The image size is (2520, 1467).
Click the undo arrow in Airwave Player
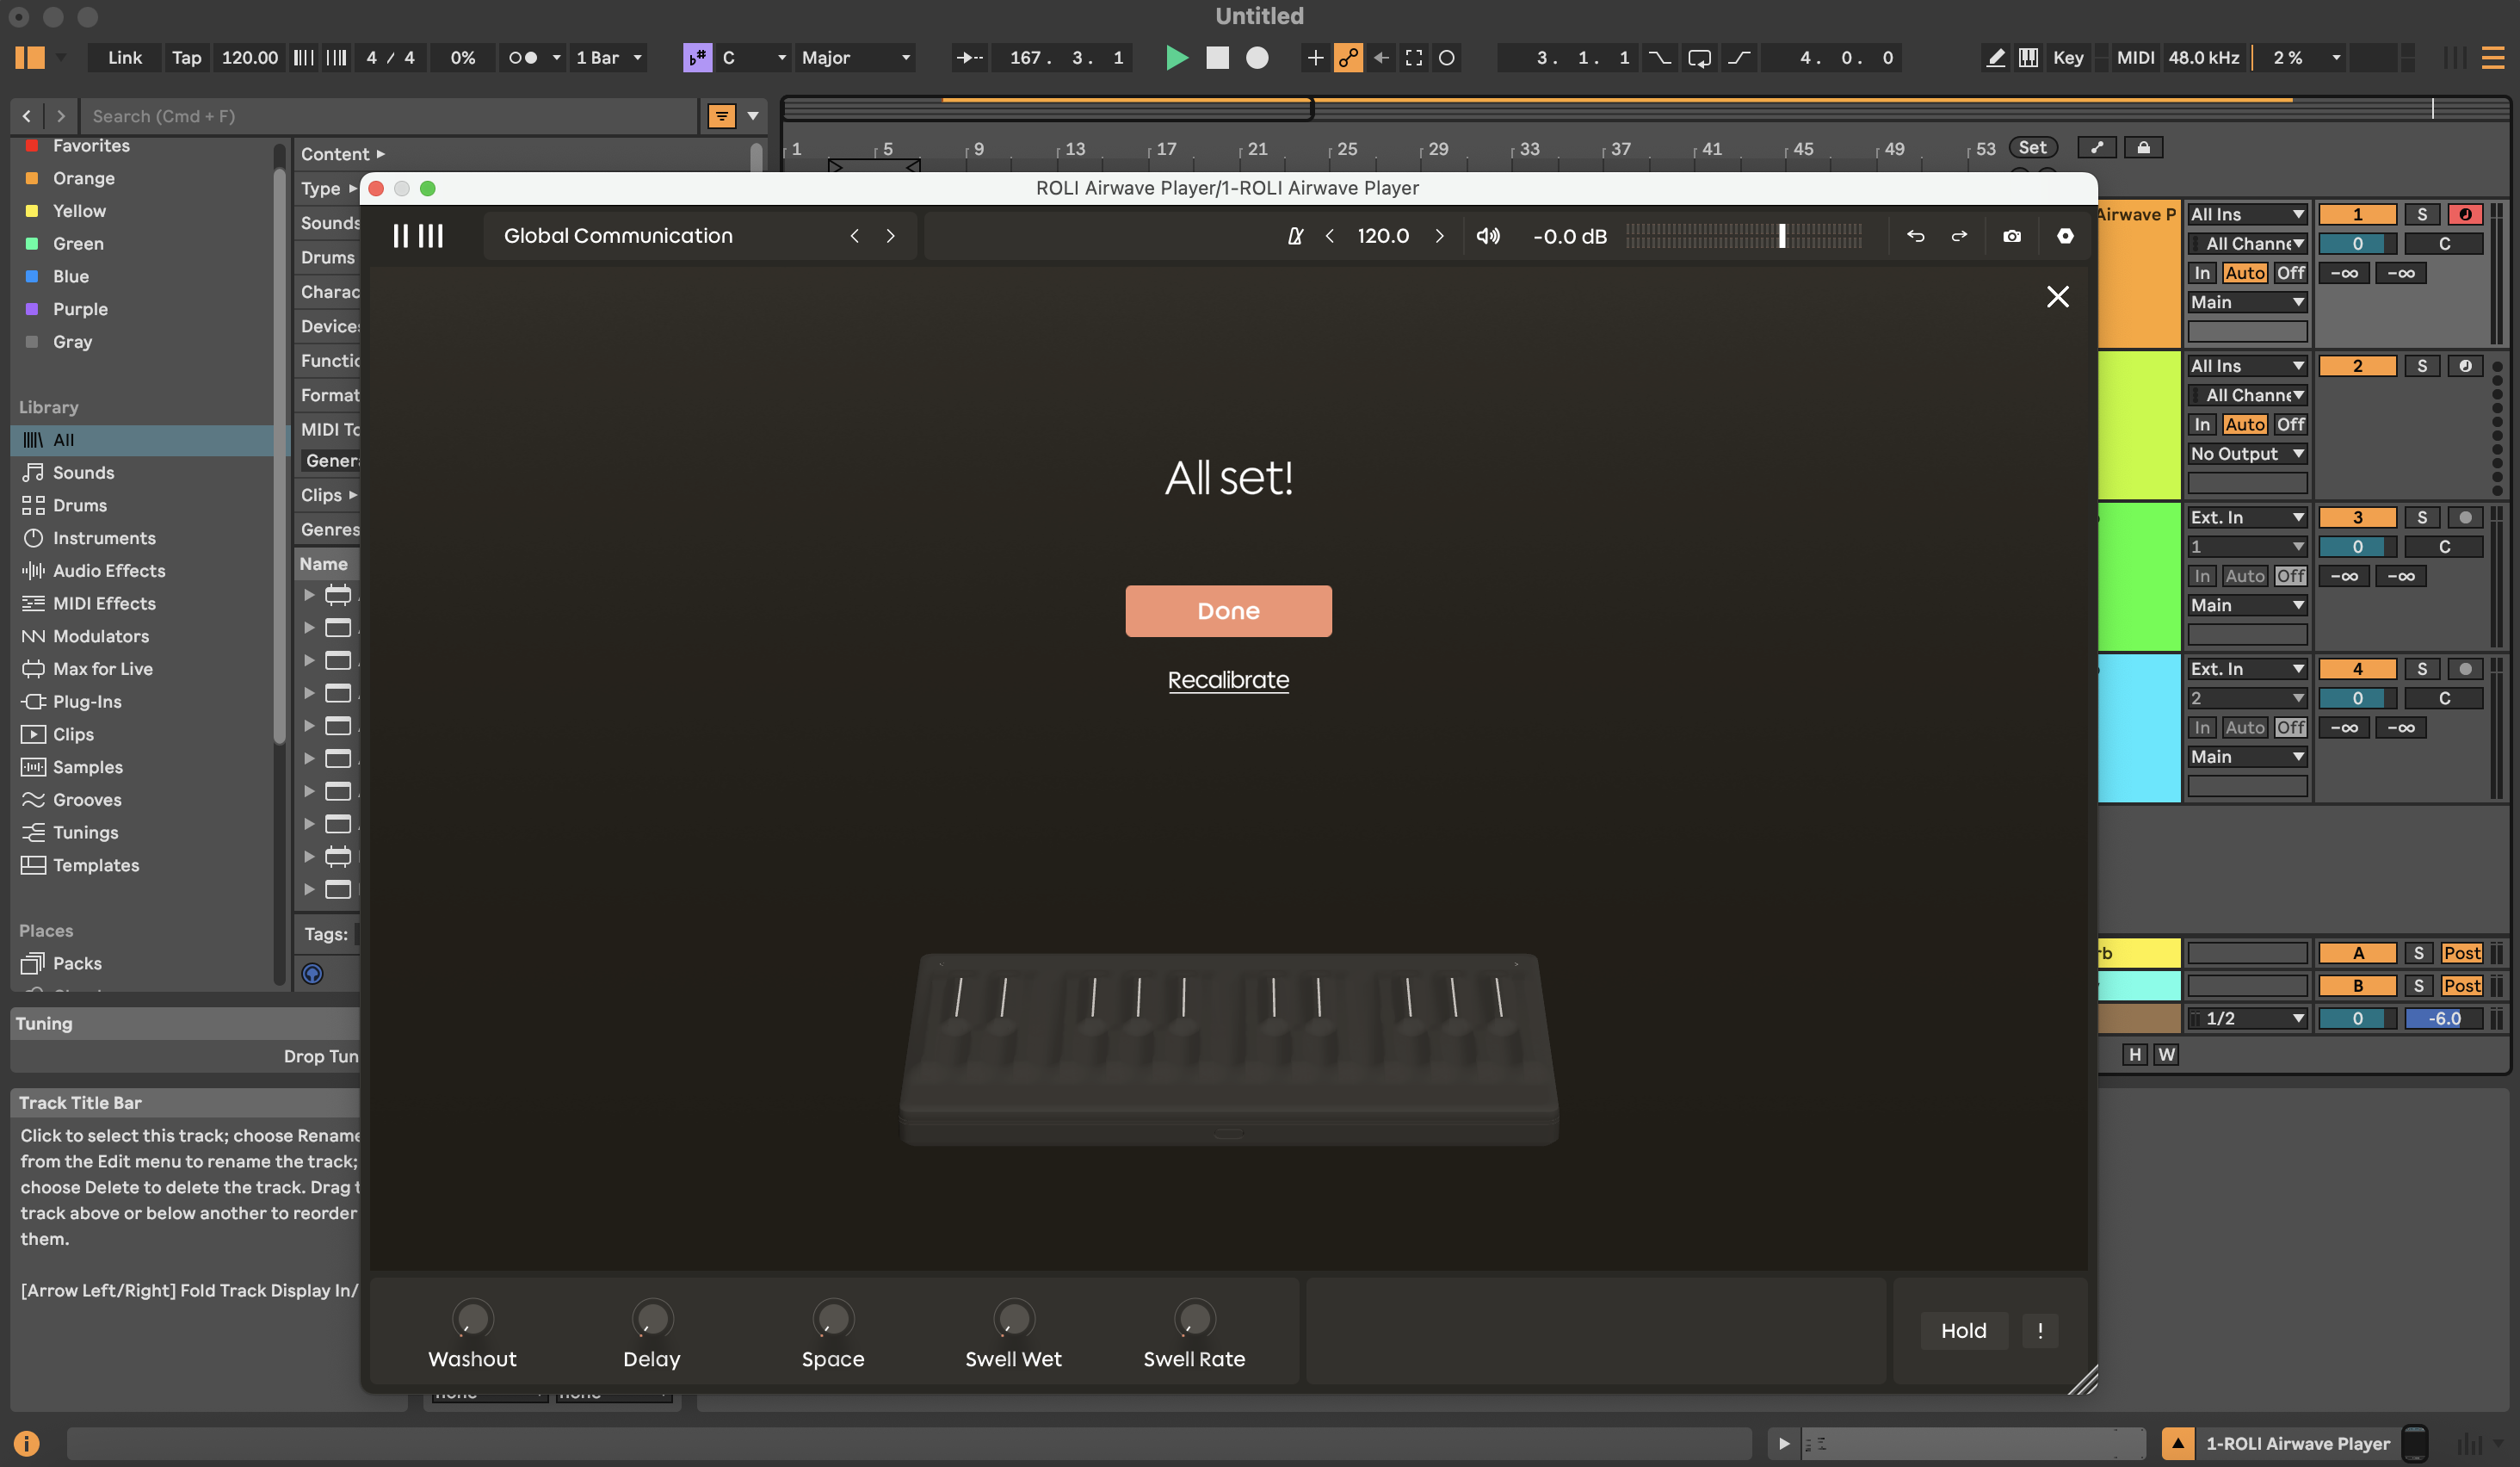point(1915,236)
